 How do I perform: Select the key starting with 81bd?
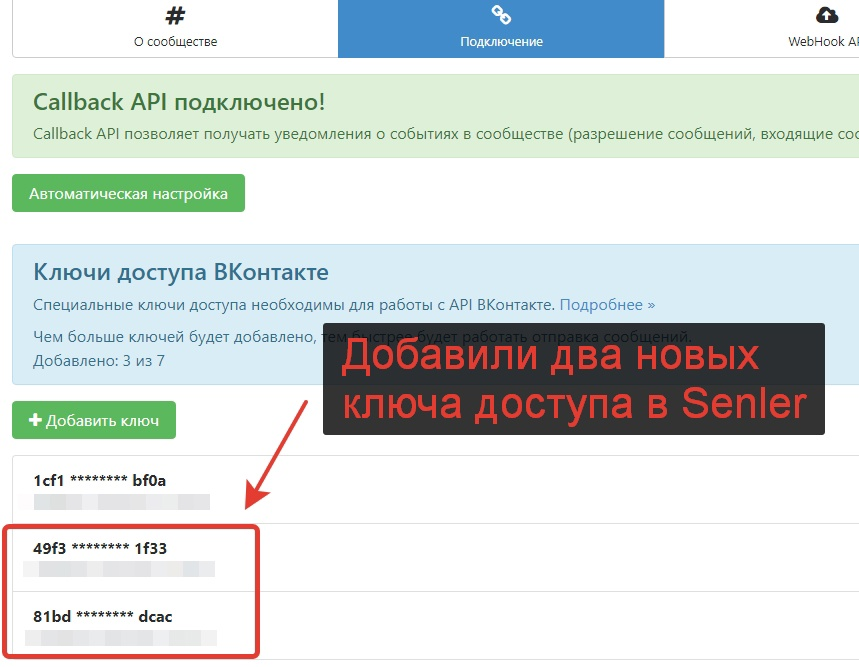pyautogui.click(x=103, y=617)
